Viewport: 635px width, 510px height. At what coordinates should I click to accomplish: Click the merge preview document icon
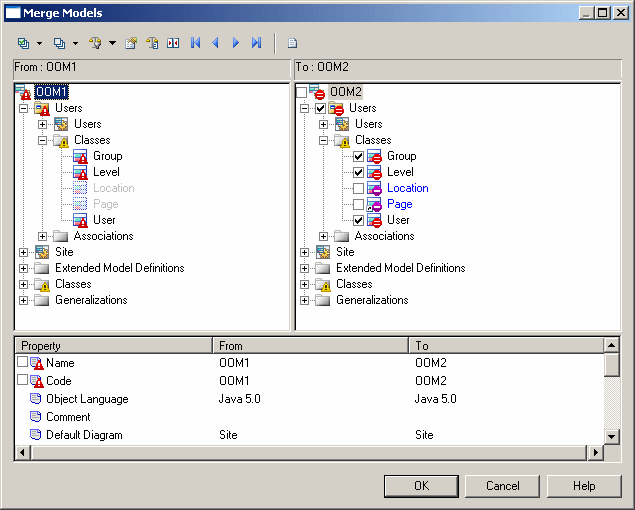[292, 43]
